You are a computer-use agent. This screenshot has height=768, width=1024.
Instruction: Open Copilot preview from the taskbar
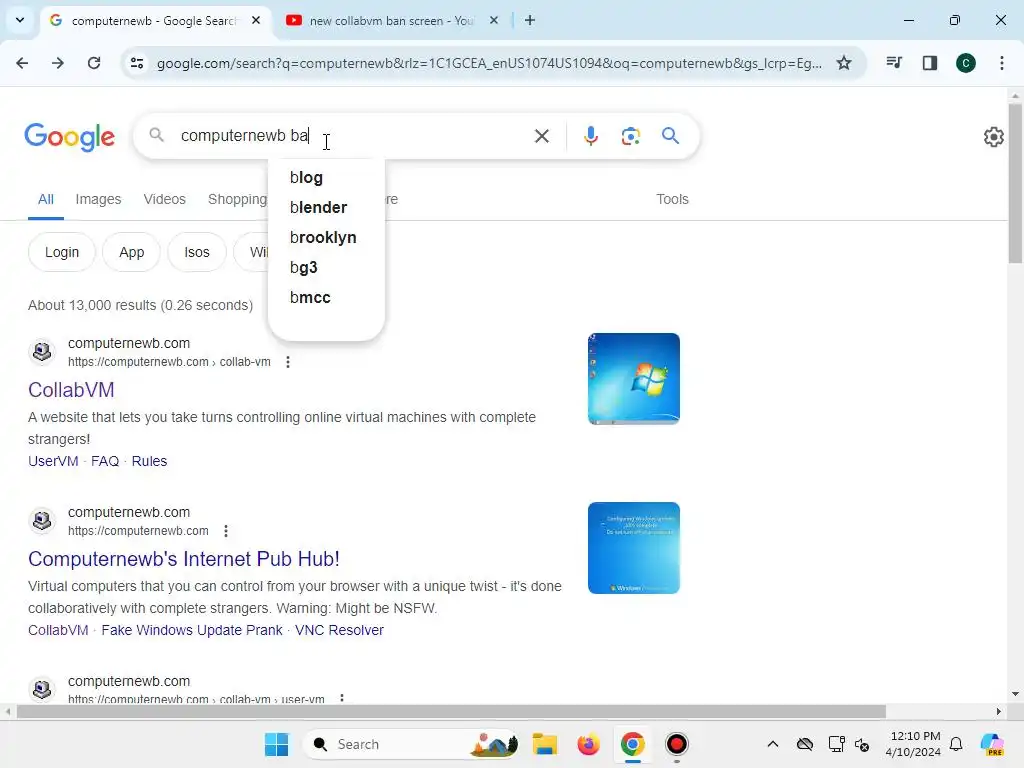click(992, 744)
